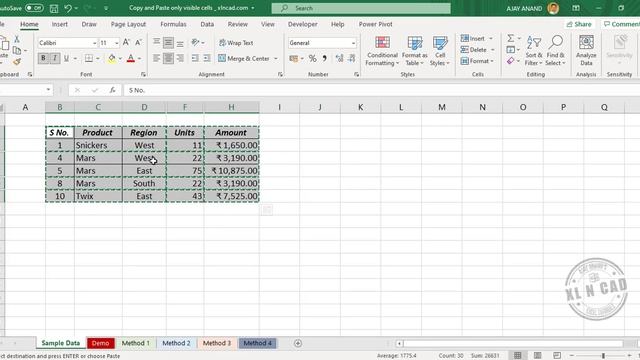Open the Power Pivot ribbon tab
The height and width of the screenshot is (360, 640).
(376, 24)
